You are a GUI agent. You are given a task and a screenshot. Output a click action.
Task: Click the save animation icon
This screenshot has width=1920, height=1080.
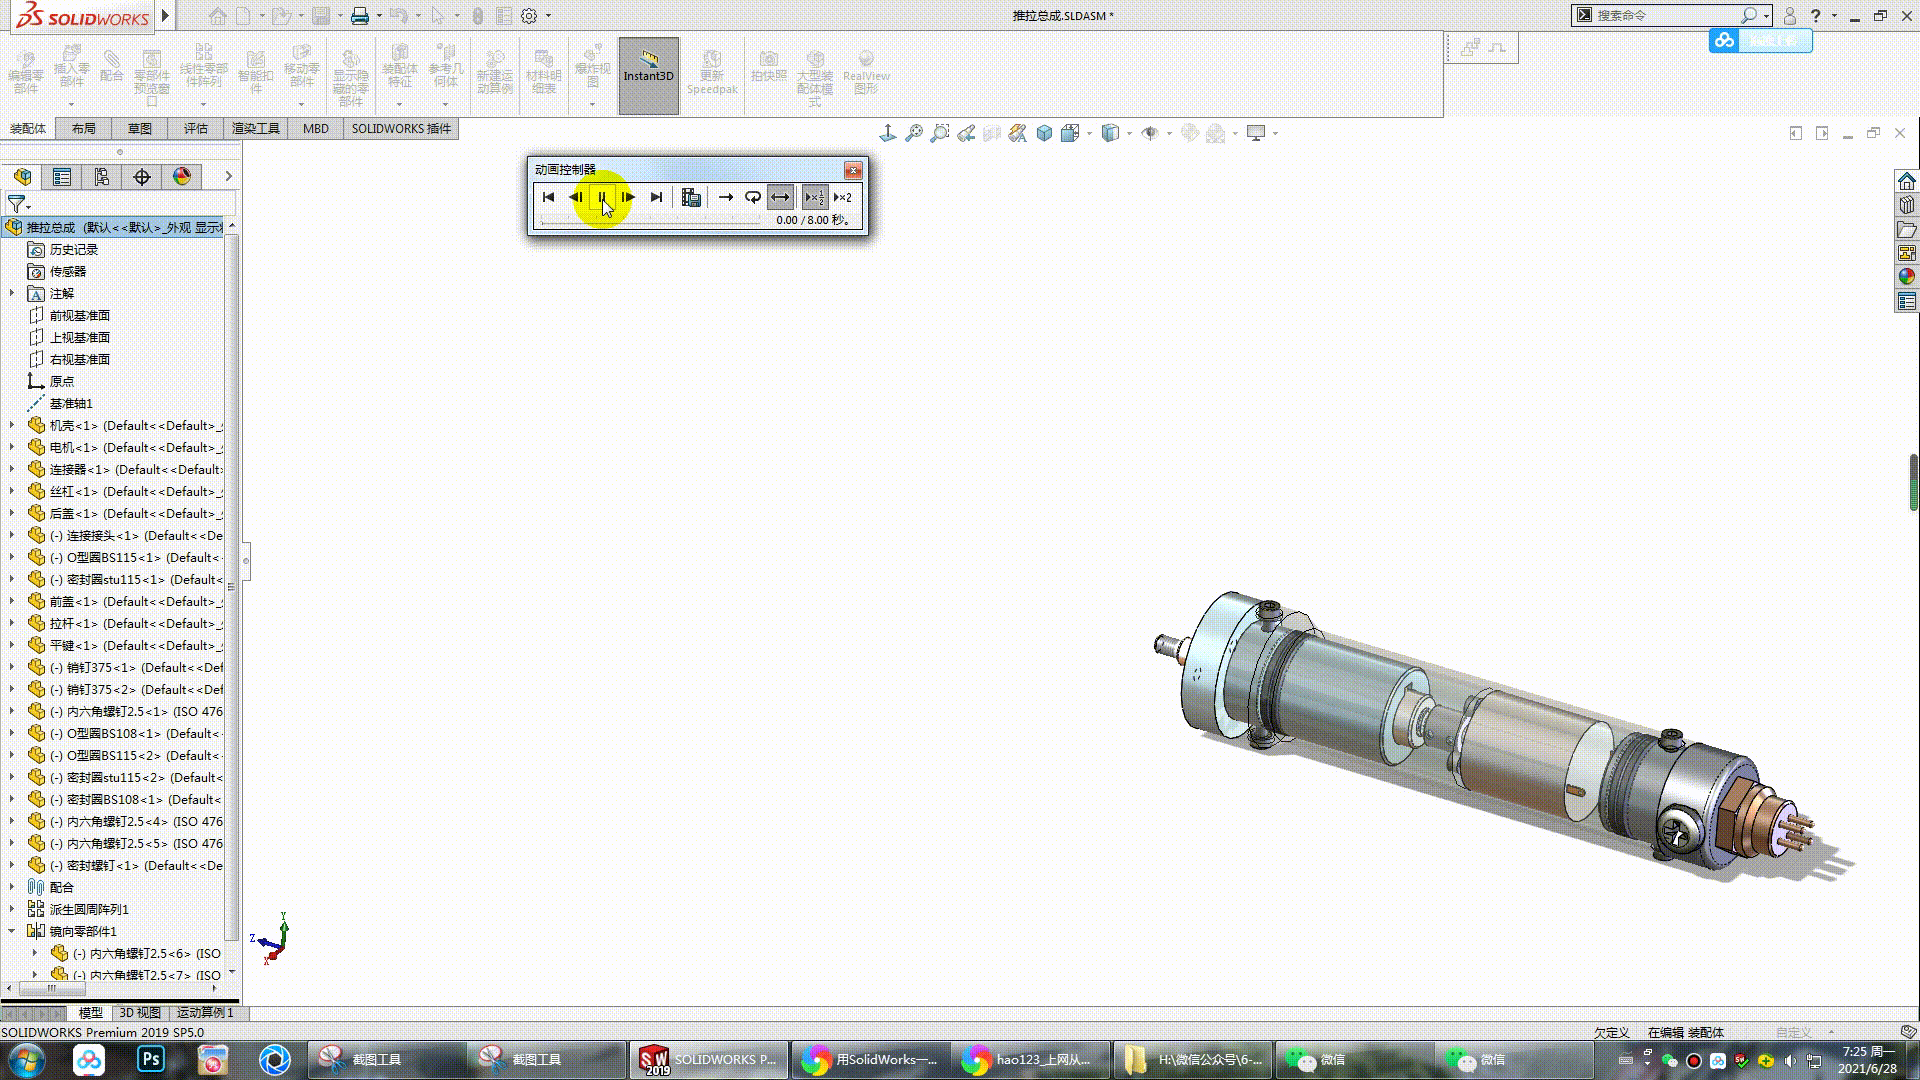click(x=691, y=197)
